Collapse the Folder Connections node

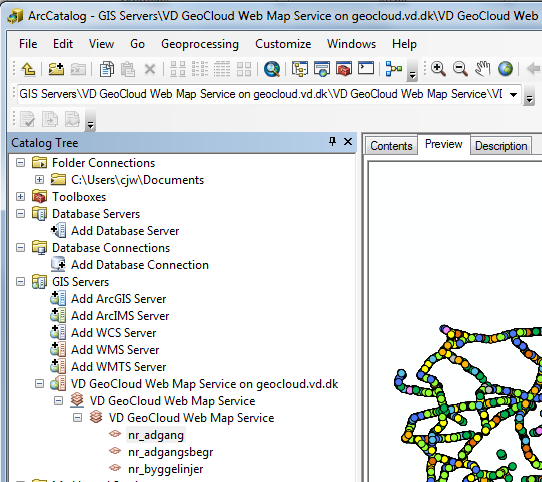pyautogui.click(x=21, y=162)
